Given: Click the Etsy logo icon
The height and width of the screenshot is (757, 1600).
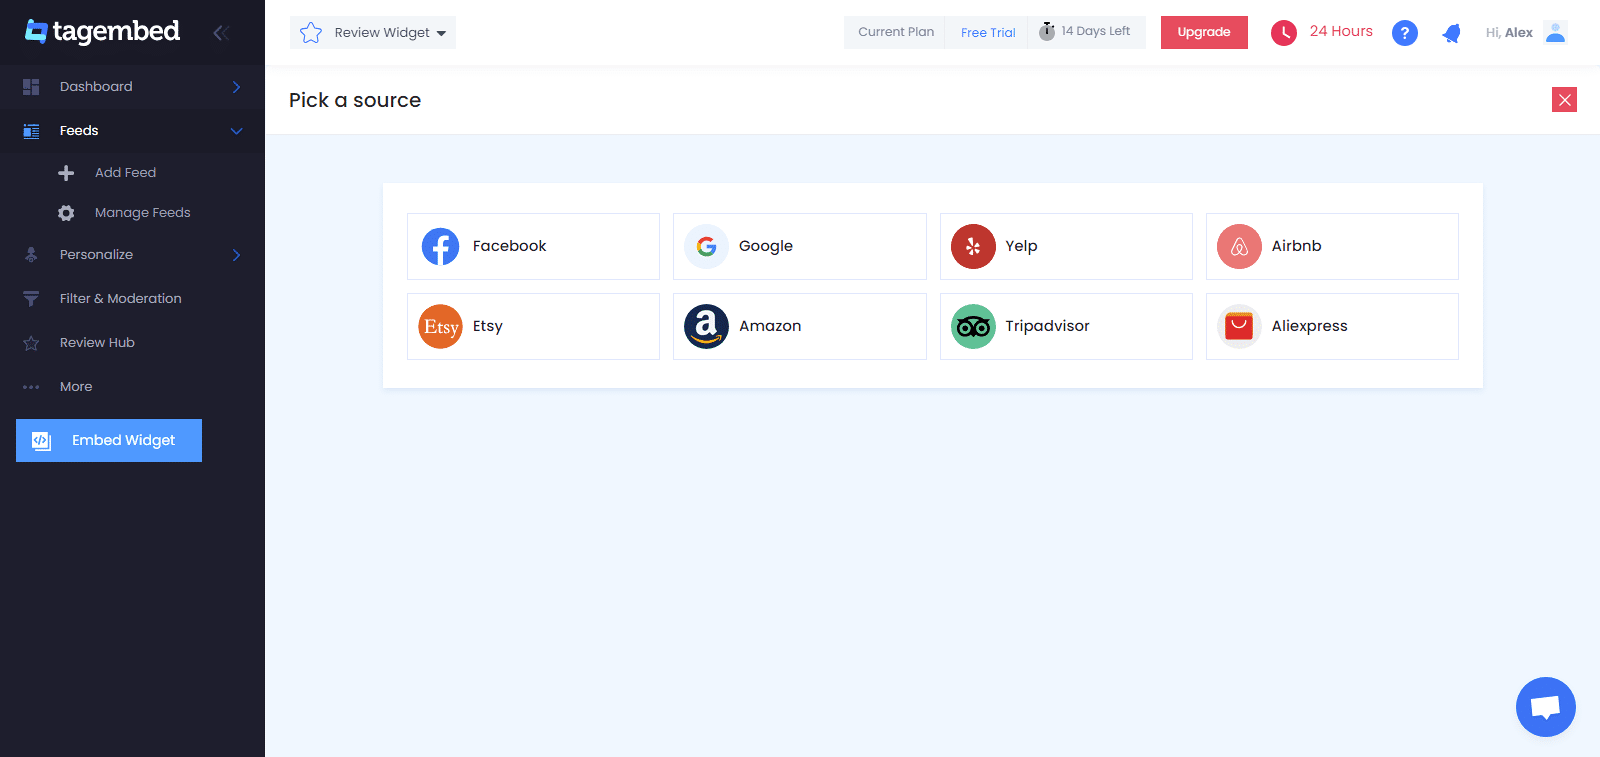Looking at the screenshot, I should click(440, 326).
